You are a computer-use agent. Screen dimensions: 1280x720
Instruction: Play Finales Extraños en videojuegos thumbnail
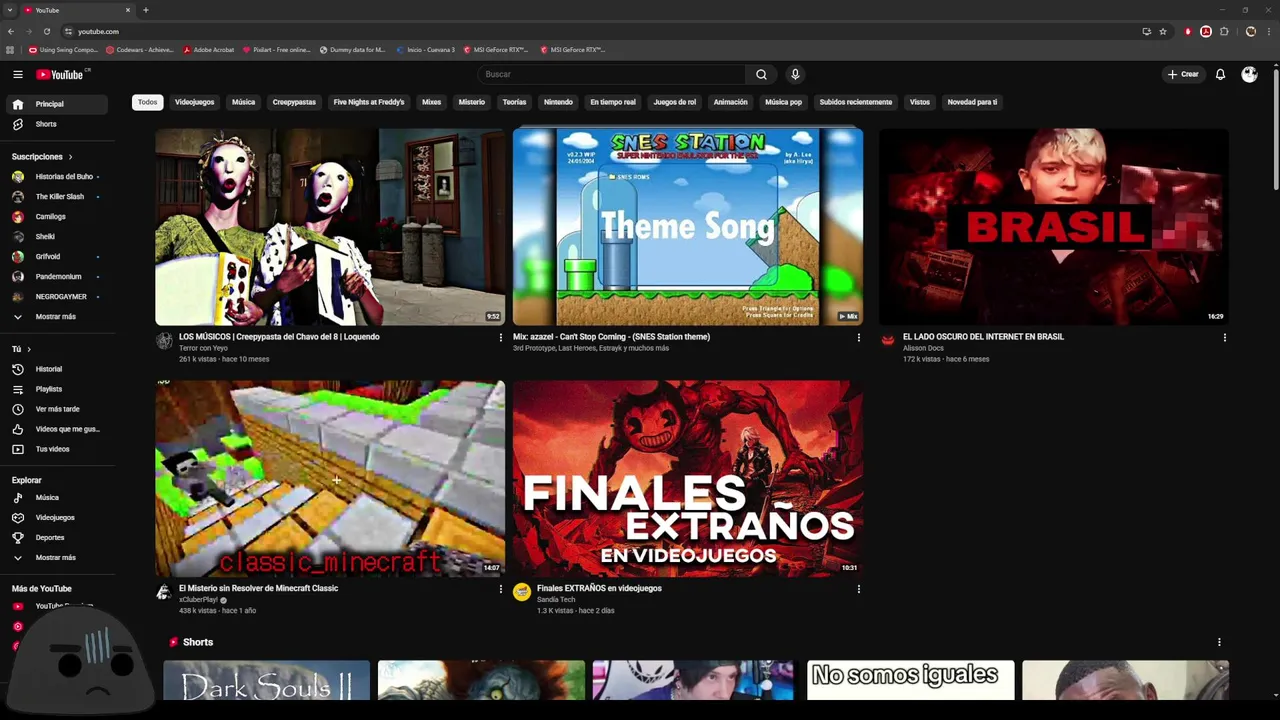pos(688,478)
